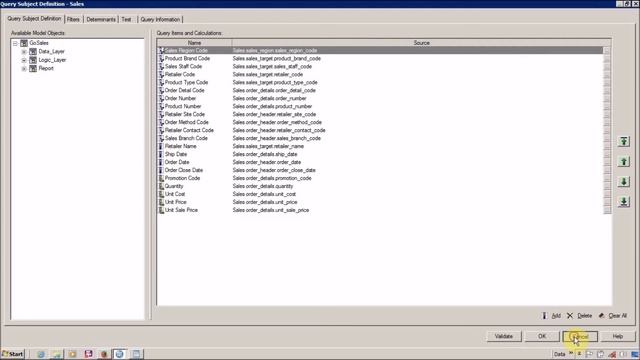Move selected query item up one position
This screenshot has width=640, height=360.
(x=623, y=162)
